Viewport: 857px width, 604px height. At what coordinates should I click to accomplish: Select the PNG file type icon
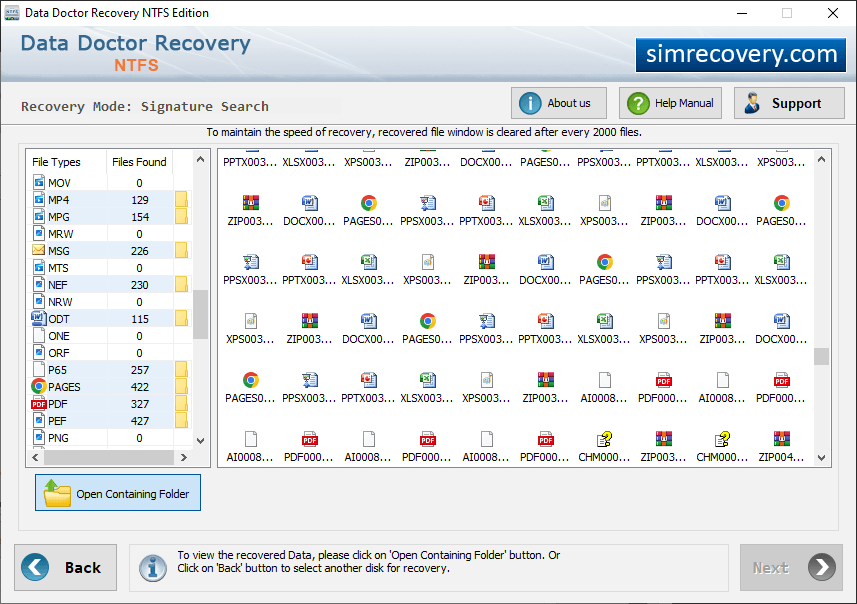(39, 437)
